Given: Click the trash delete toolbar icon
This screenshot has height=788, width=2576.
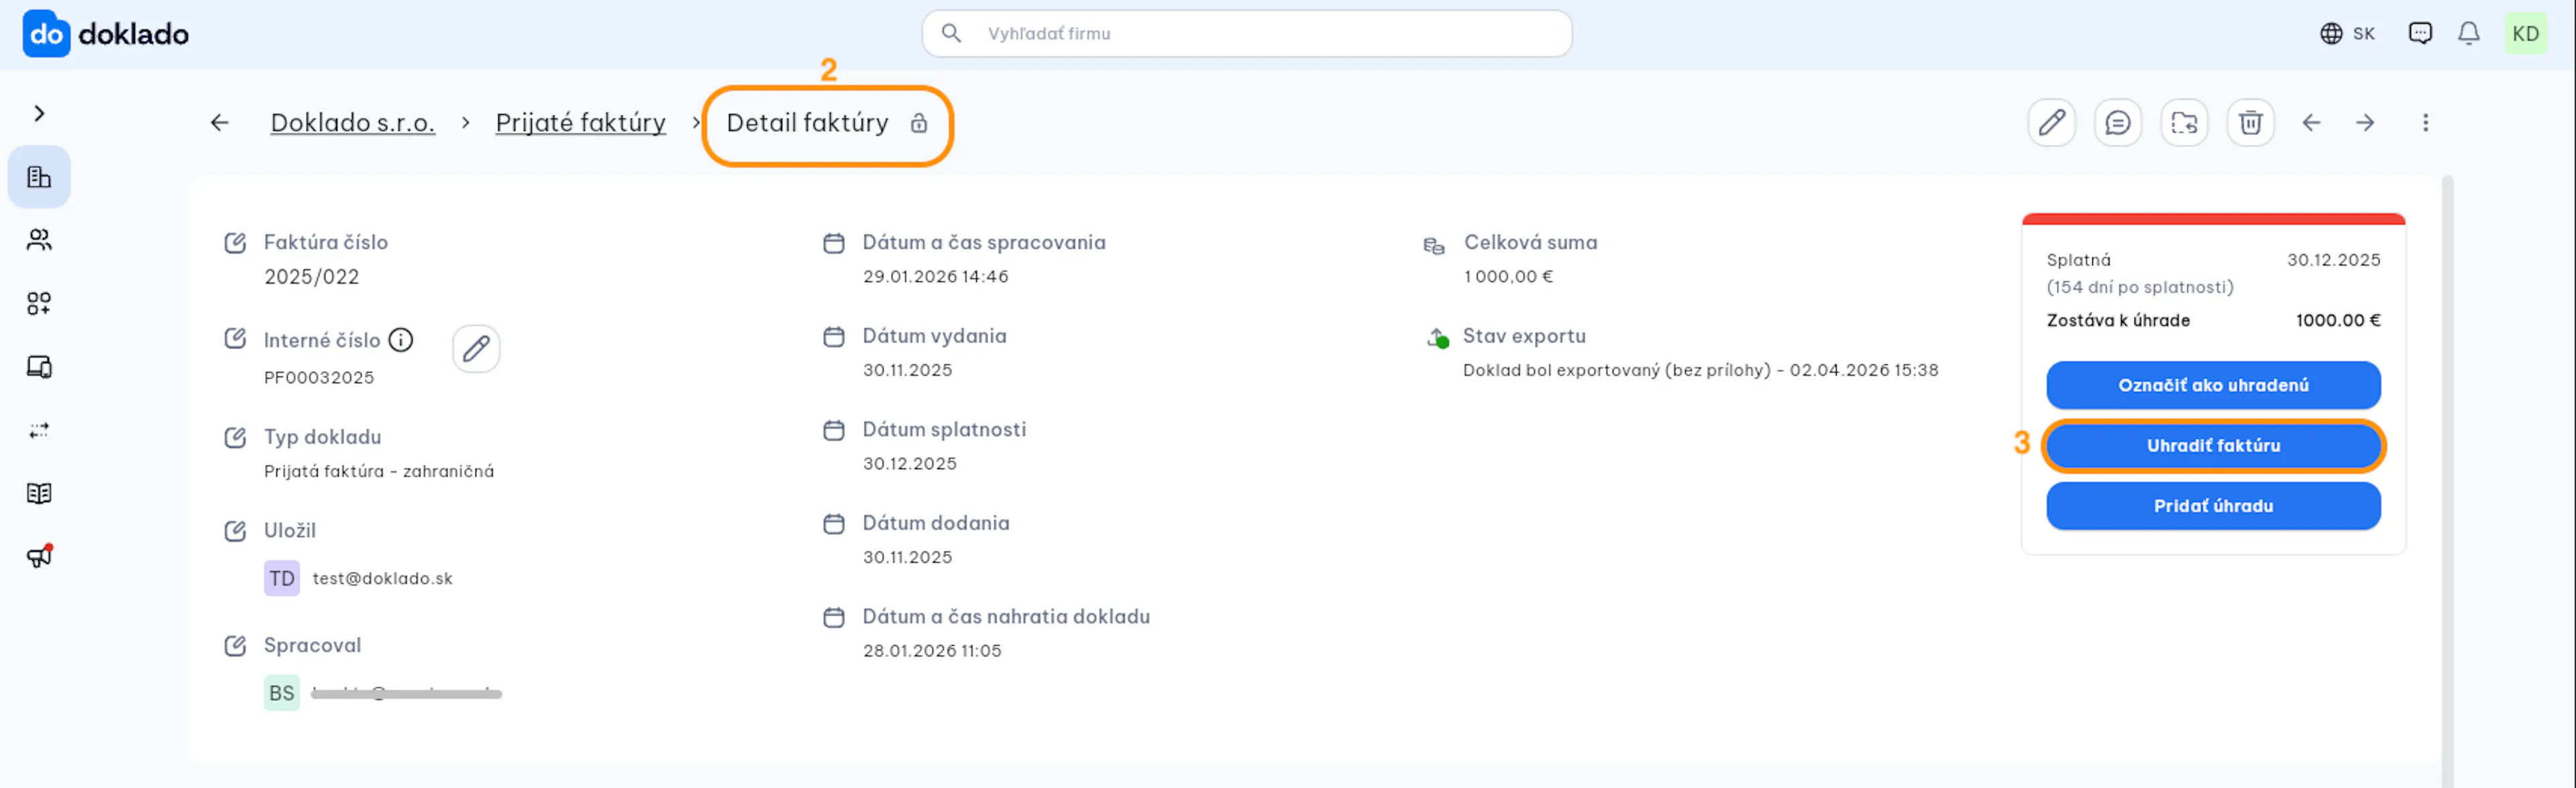Looking at the screenshot, I should (2250, 123).
